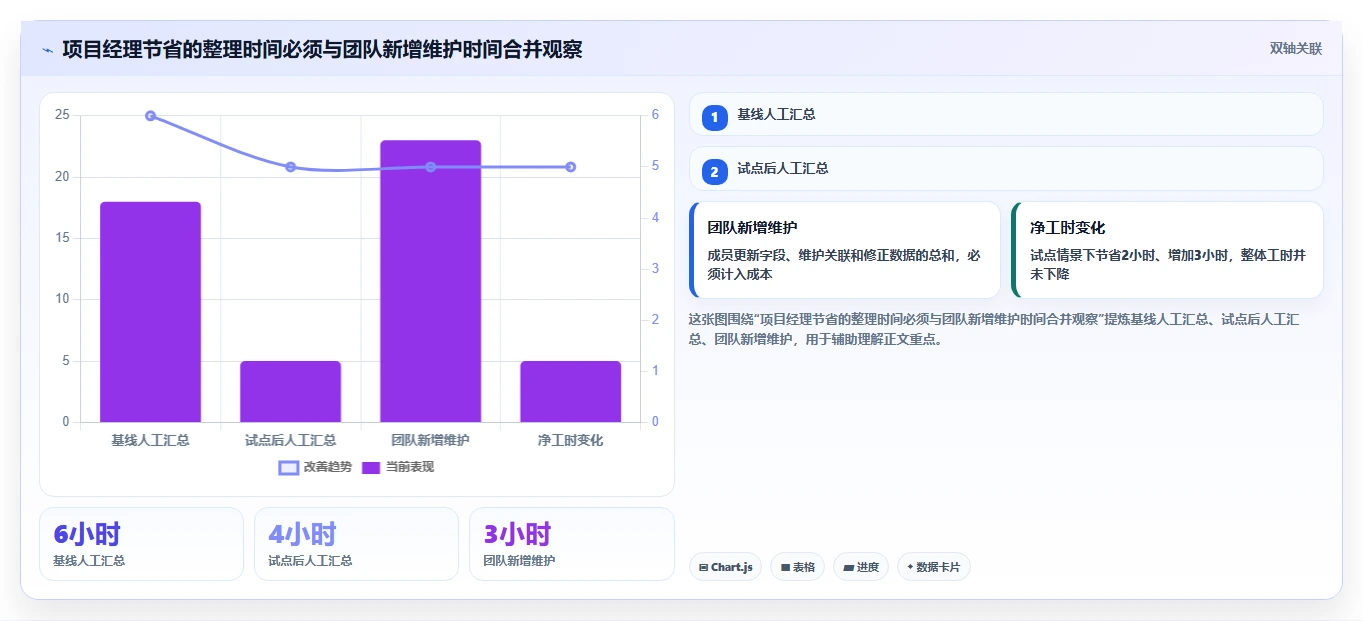
Task: Click the x-axis label 基线人工汇总
Action: point(150,440)
